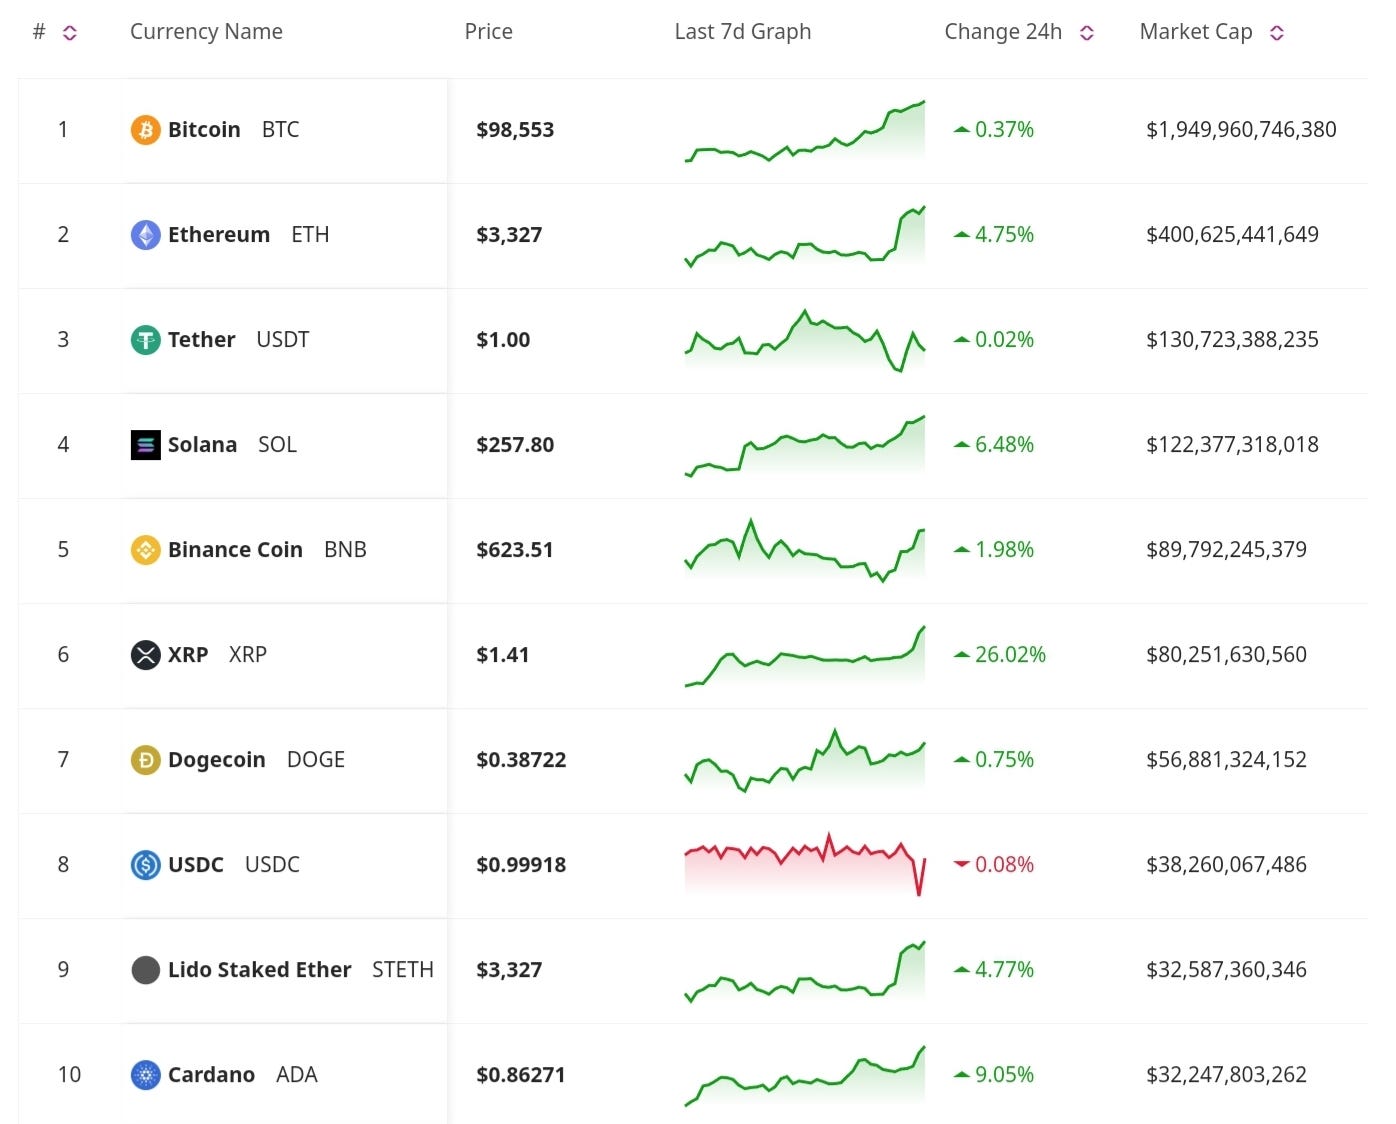Sort by rank using the # sort arrows
Screen dimensions: 1396x1124
(x=70, y=33)
